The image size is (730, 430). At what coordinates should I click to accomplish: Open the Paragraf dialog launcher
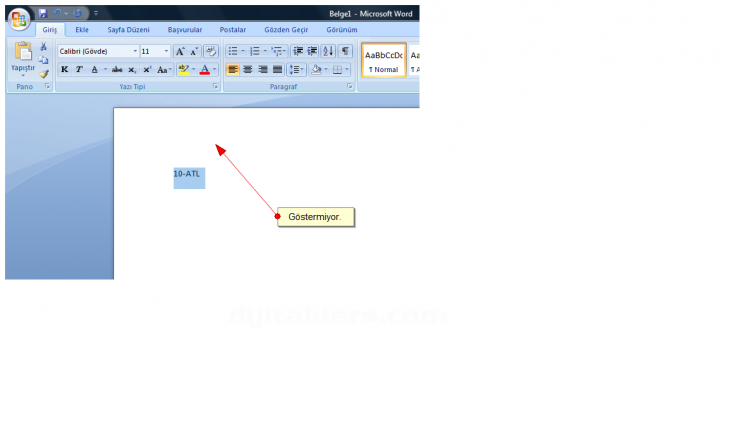pos(349,86)
